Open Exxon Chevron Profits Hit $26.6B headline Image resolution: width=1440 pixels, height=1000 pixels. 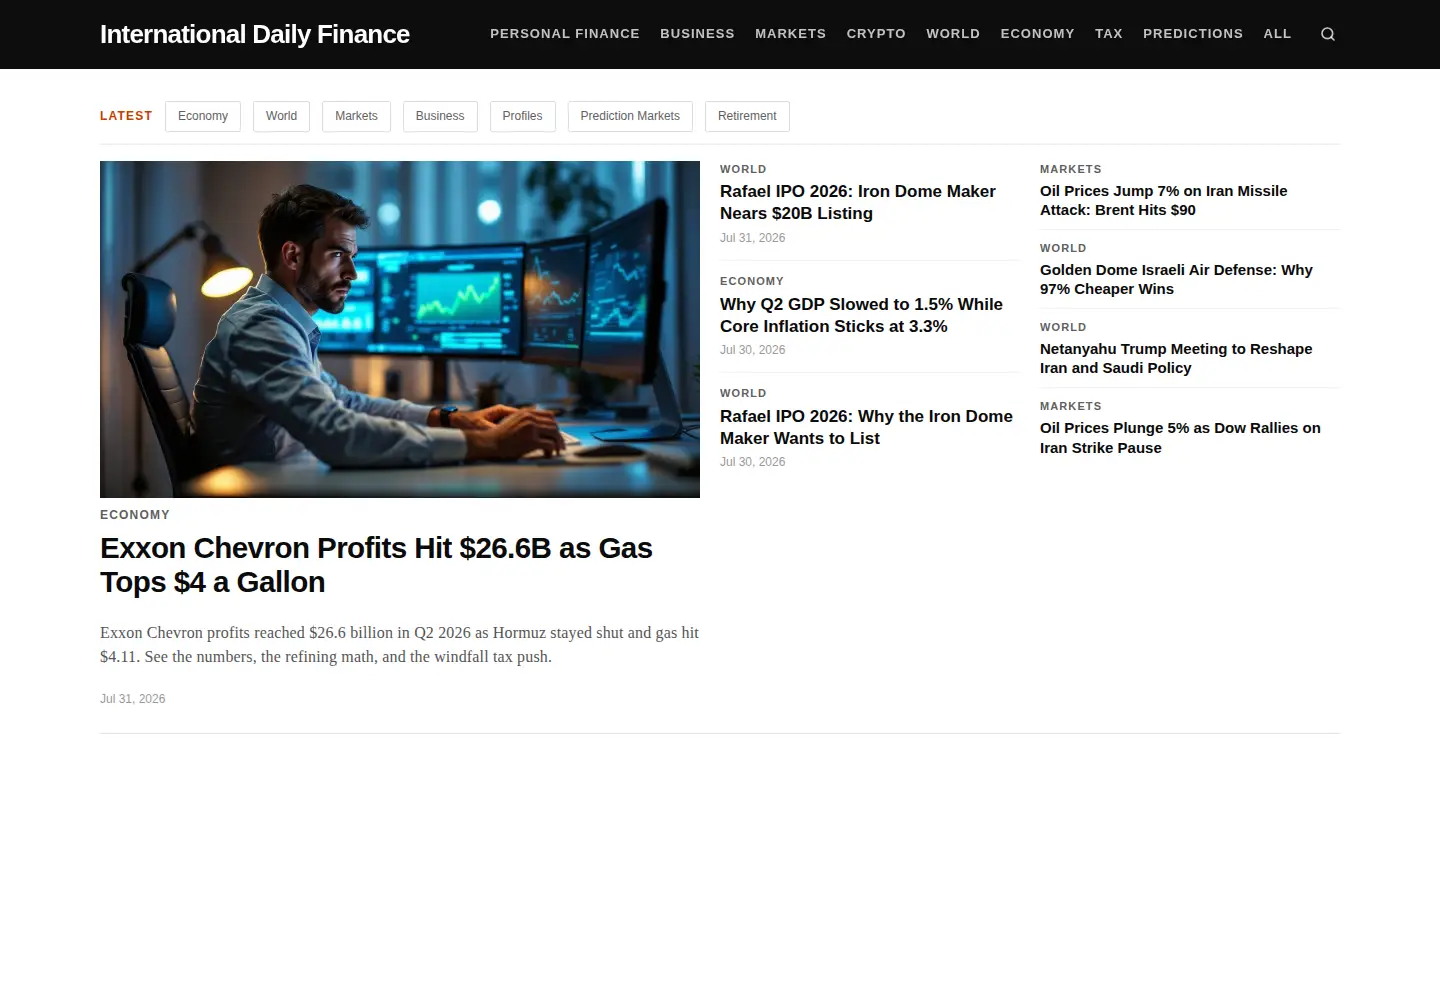(376, 565)
